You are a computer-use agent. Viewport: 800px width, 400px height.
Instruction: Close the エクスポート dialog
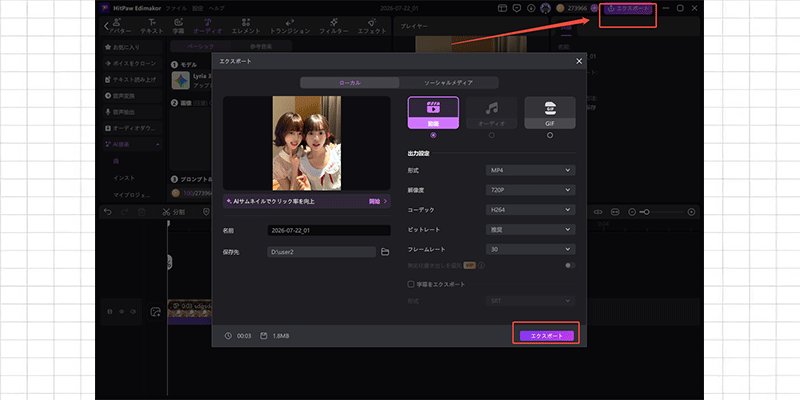point(579,61)
